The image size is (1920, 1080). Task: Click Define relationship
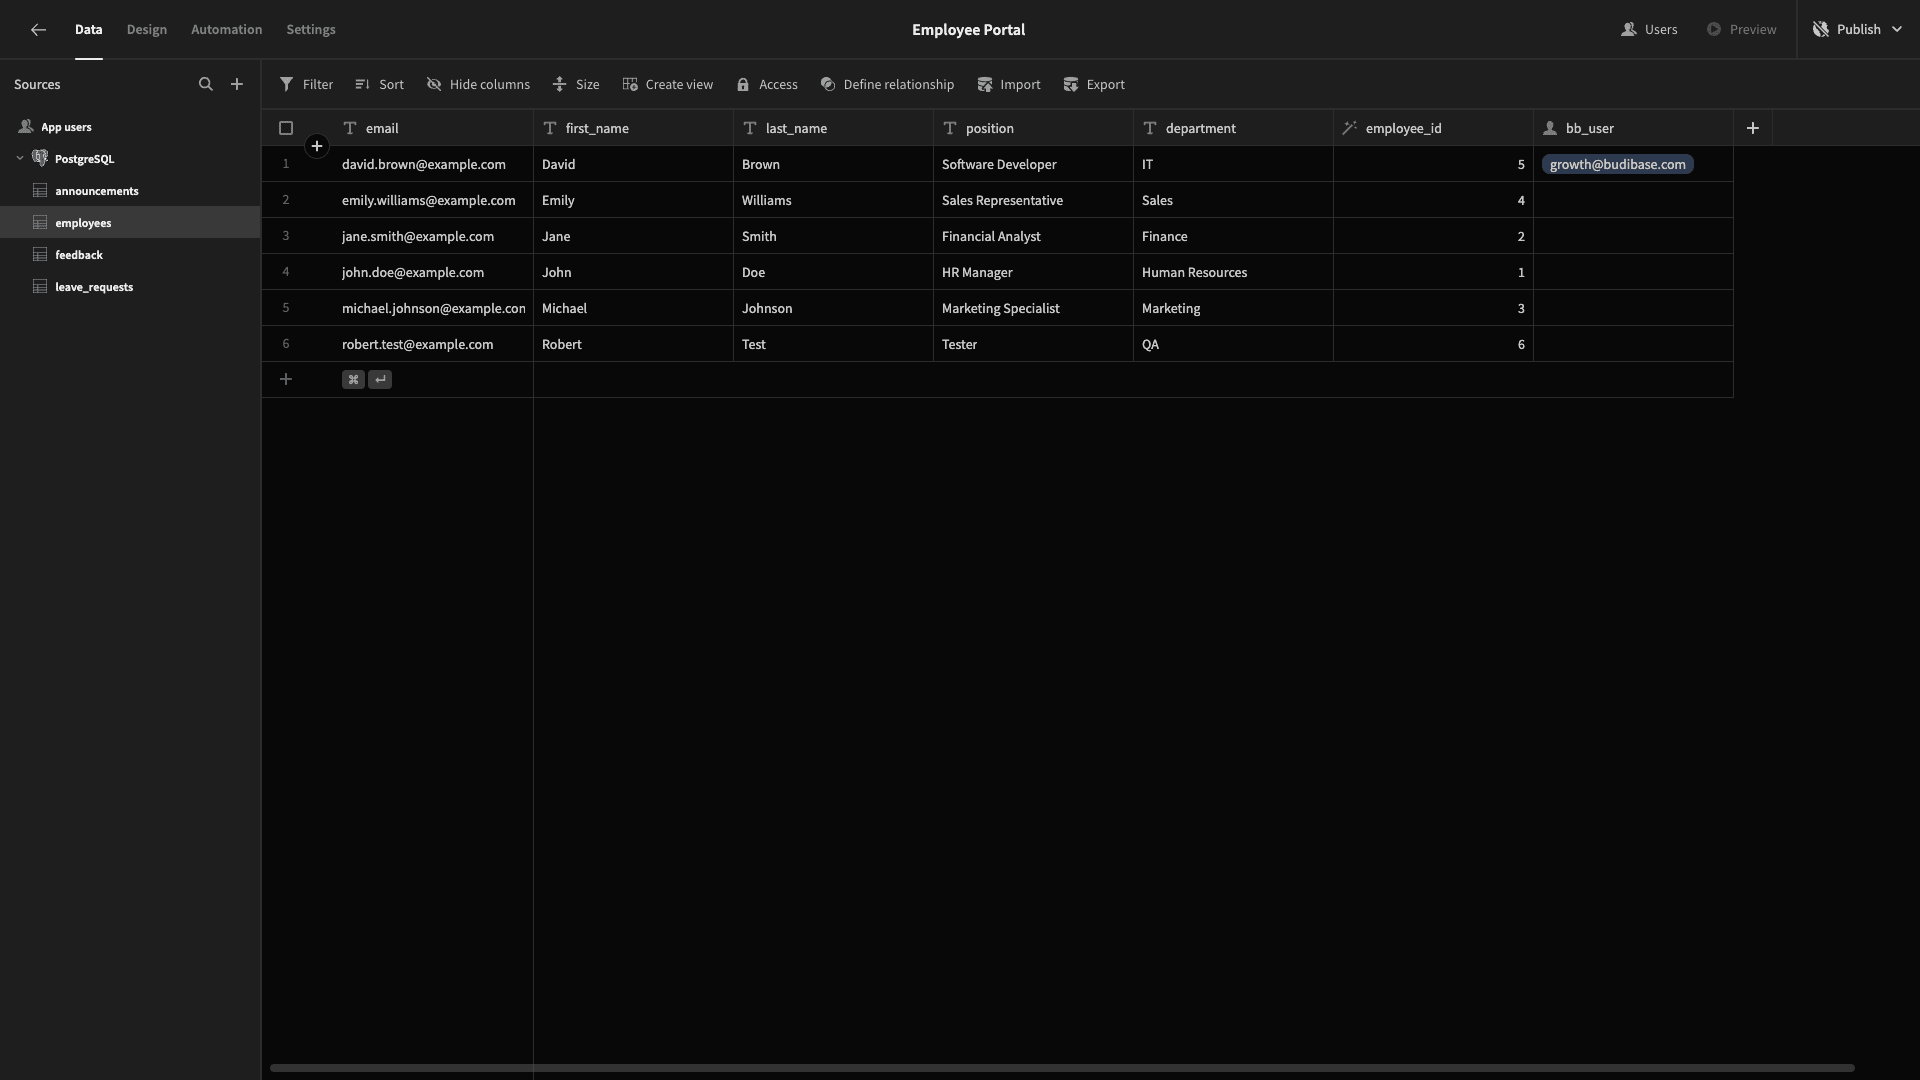(x=887, y=85)
